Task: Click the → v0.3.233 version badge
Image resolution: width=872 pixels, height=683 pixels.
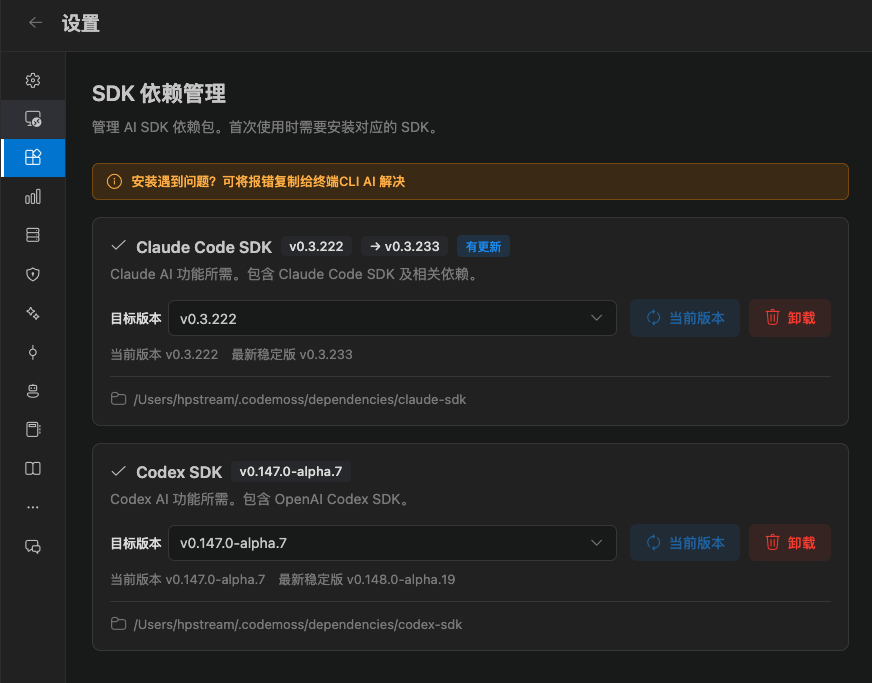Action: pos(404,246)
